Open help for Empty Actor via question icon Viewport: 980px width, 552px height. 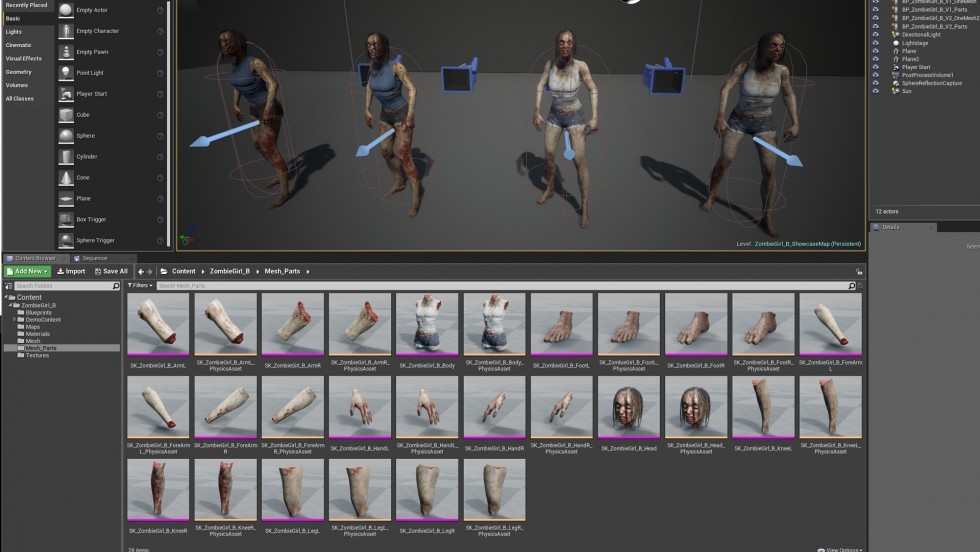(x=160, y=10)
